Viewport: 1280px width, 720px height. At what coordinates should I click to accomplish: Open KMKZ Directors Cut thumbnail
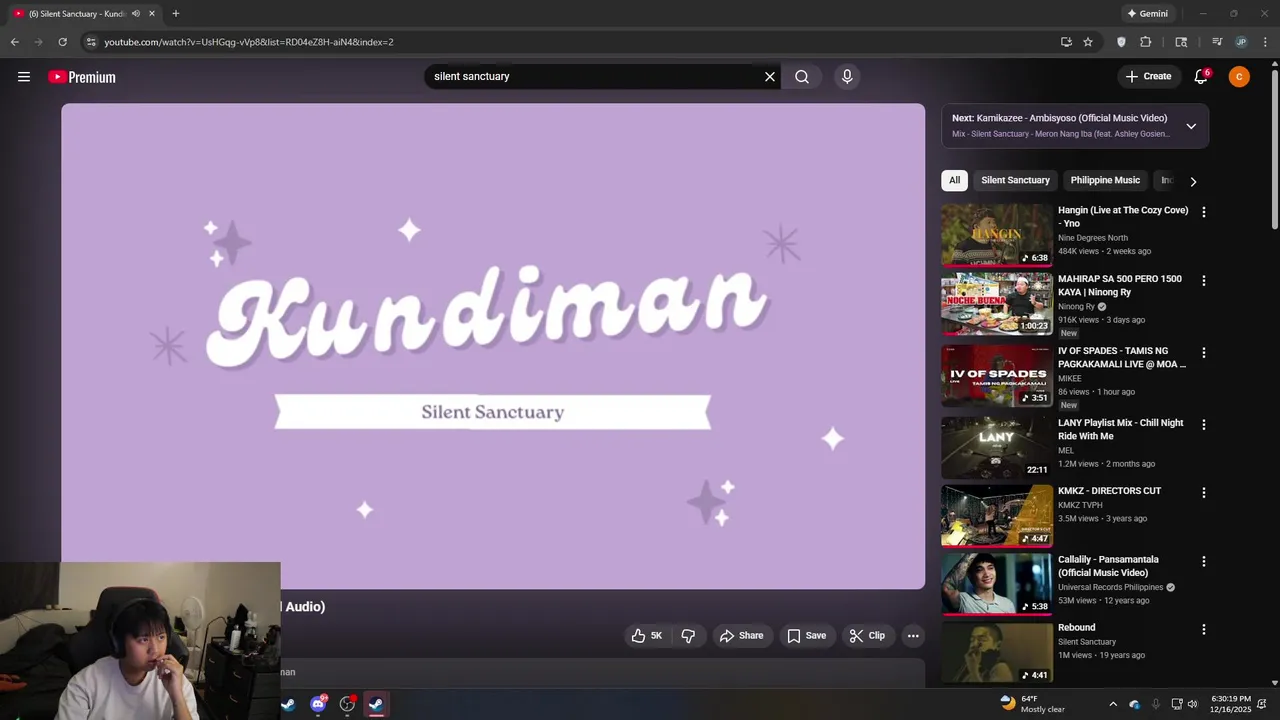[x=997, y=516]
